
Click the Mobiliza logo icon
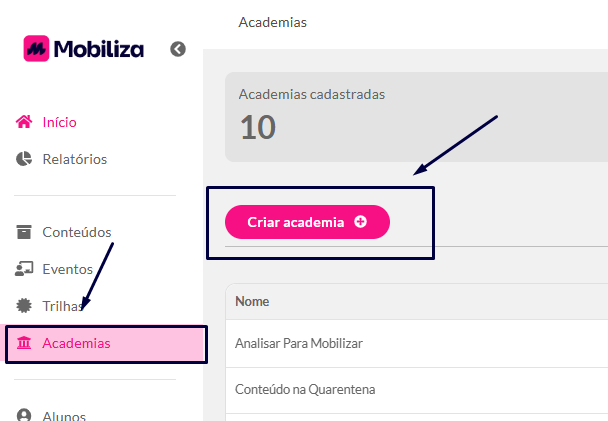click(x=36, y=48)
